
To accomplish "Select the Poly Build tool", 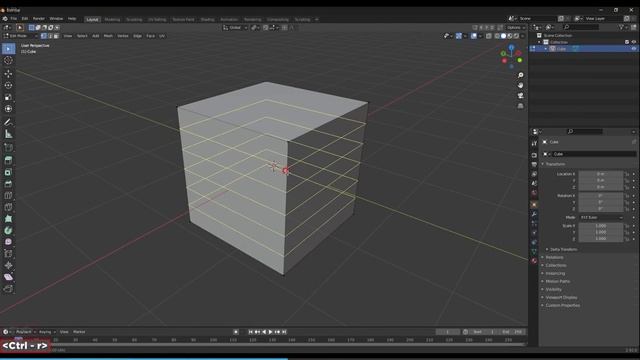I will pyautogui.click(x=8, y=219).
